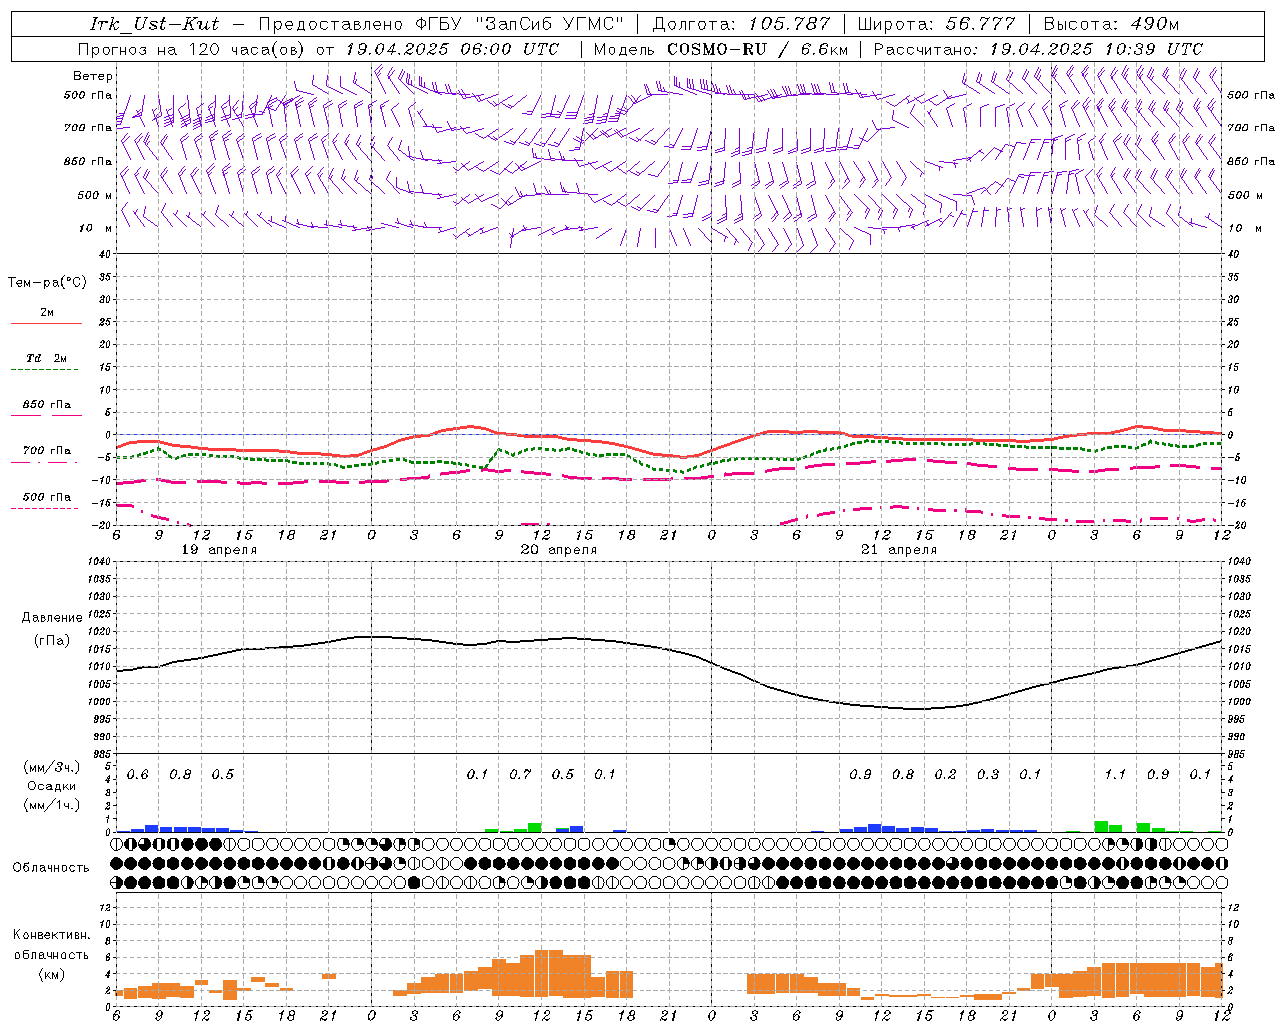
Task: Click the 20 апреля date label
Action: [x=559, y=550]
